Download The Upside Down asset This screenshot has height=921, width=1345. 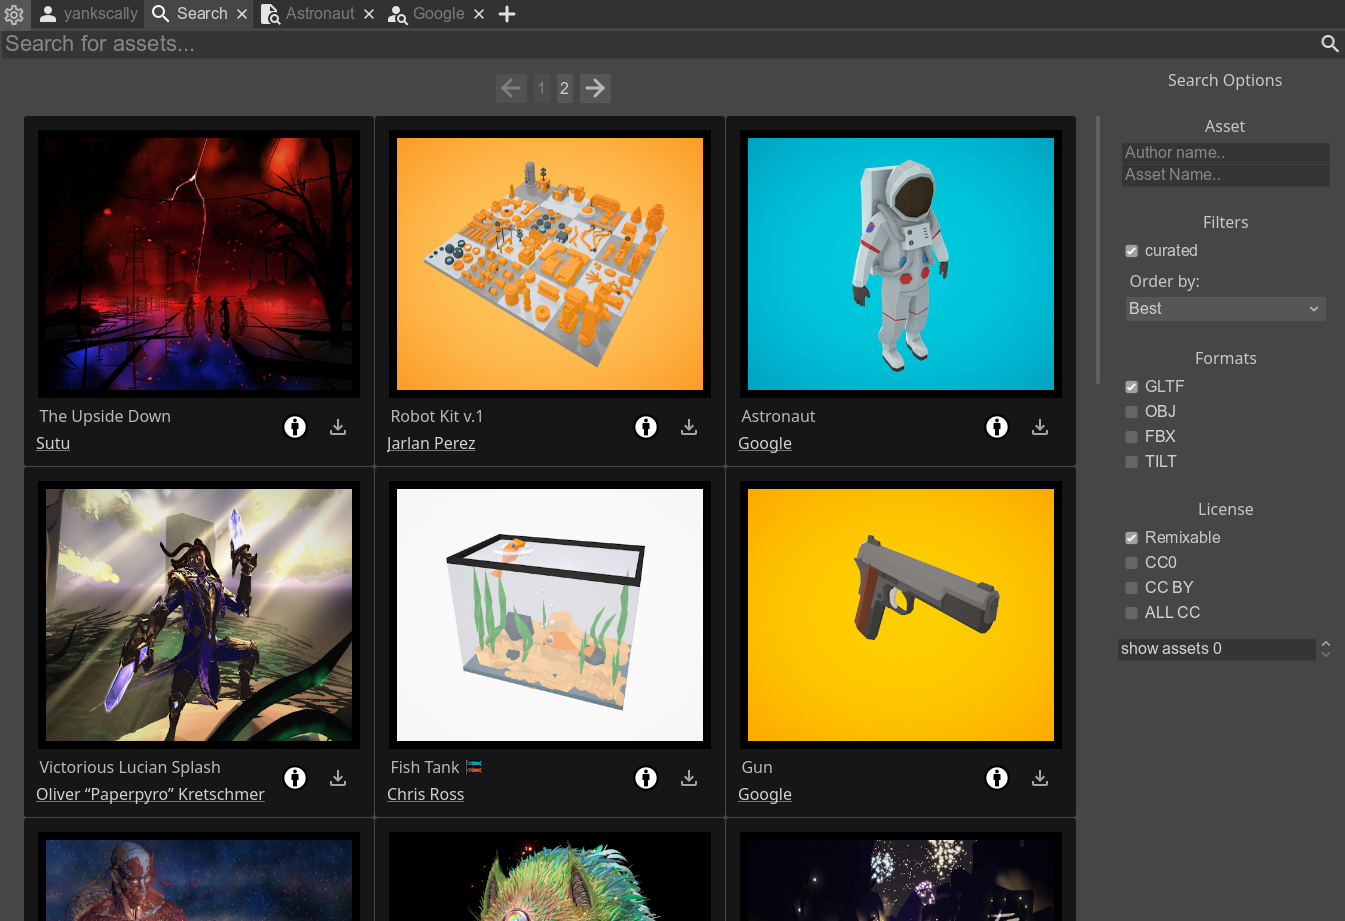[x=338, y=427]
